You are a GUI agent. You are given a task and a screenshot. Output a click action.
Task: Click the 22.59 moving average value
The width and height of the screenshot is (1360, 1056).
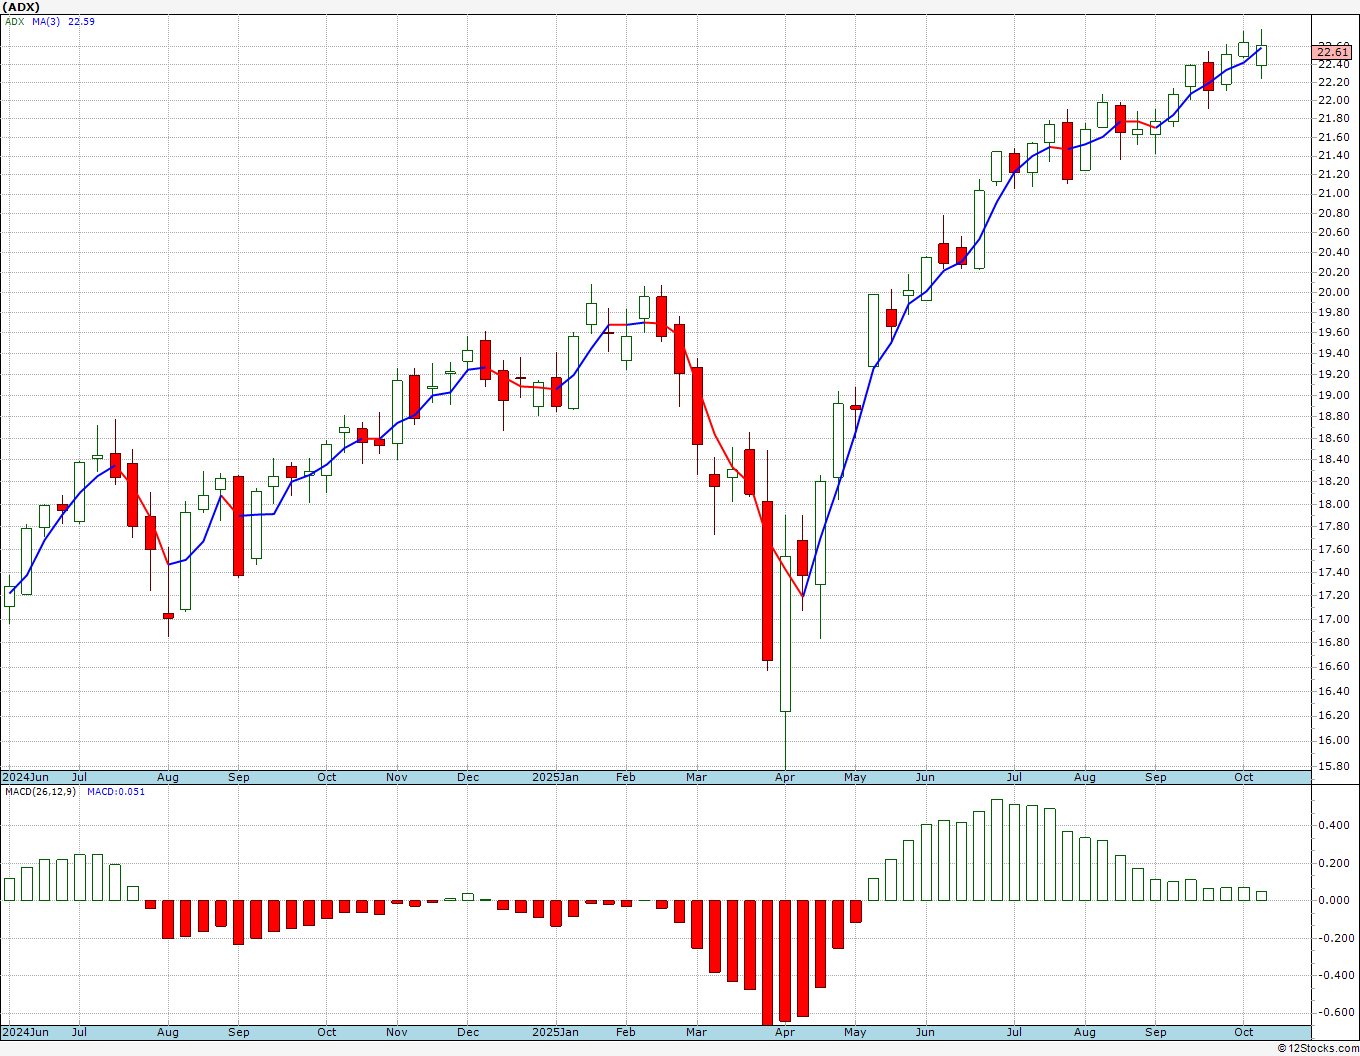coord(81,21)
